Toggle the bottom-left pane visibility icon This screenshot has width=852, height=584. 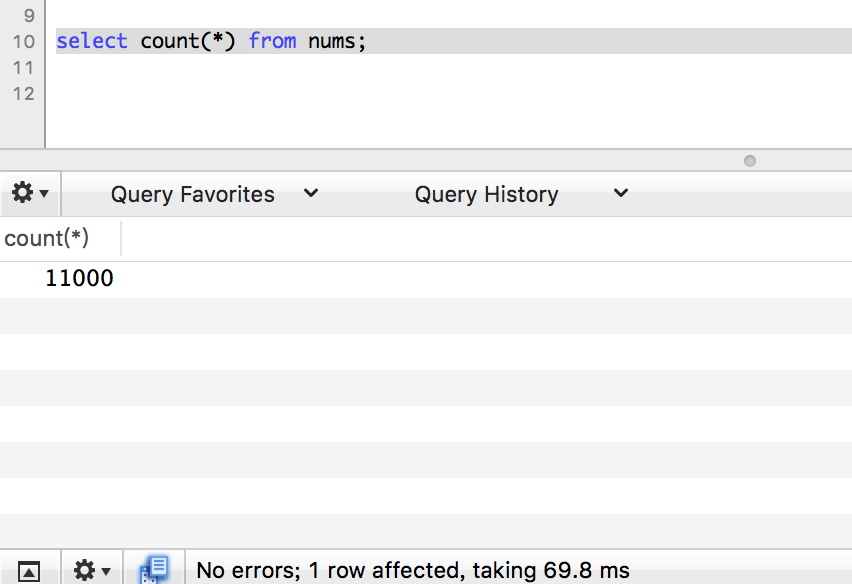[29, 571]
